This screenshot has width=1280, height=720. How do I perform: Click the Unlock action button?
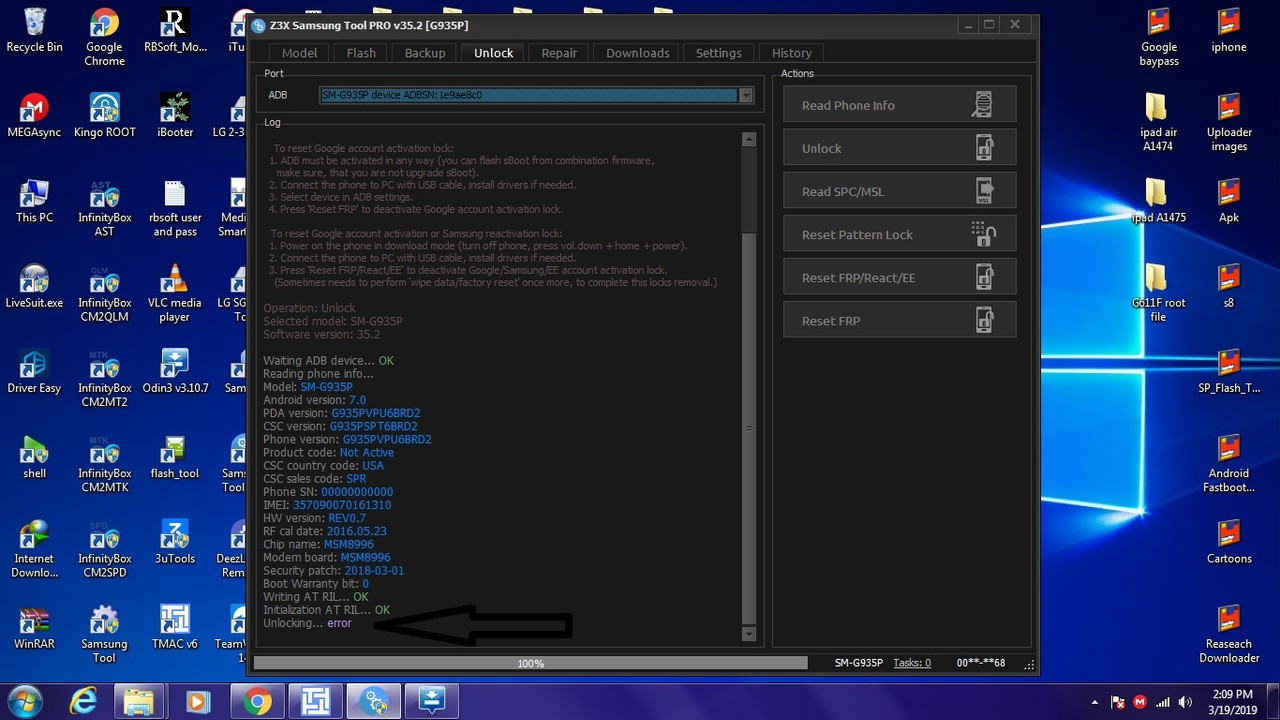900,148
